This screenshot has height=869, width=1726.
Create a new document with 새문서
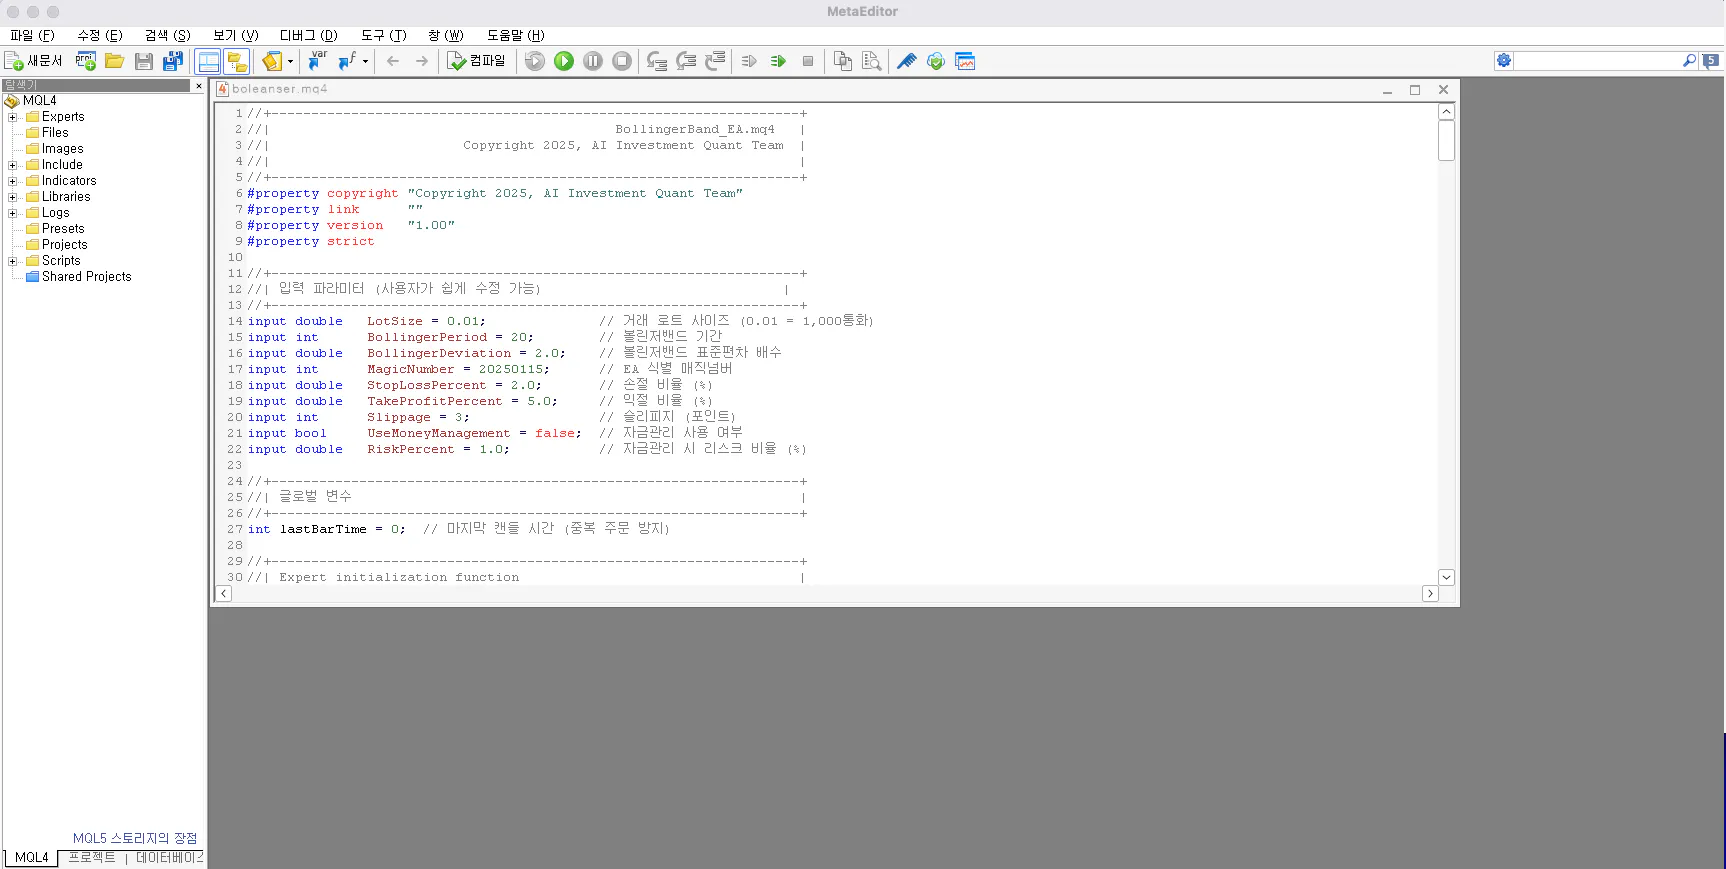[x=34, y=61]
